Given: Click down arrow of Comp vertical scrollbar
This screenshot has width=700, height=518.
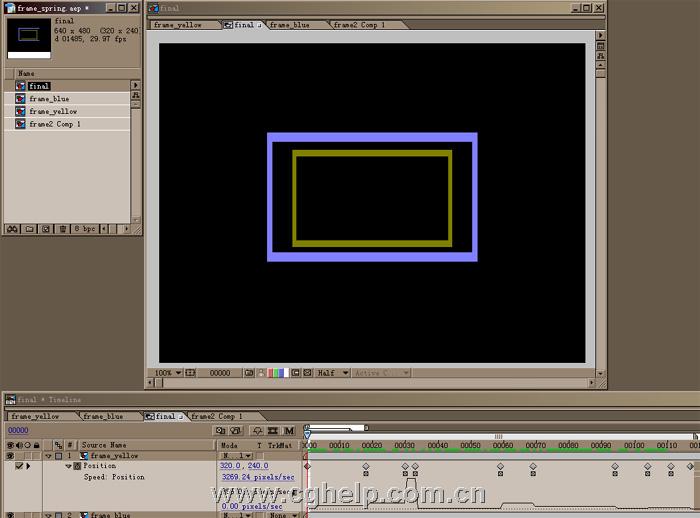Looking at the screenshot, I should 600,373.
